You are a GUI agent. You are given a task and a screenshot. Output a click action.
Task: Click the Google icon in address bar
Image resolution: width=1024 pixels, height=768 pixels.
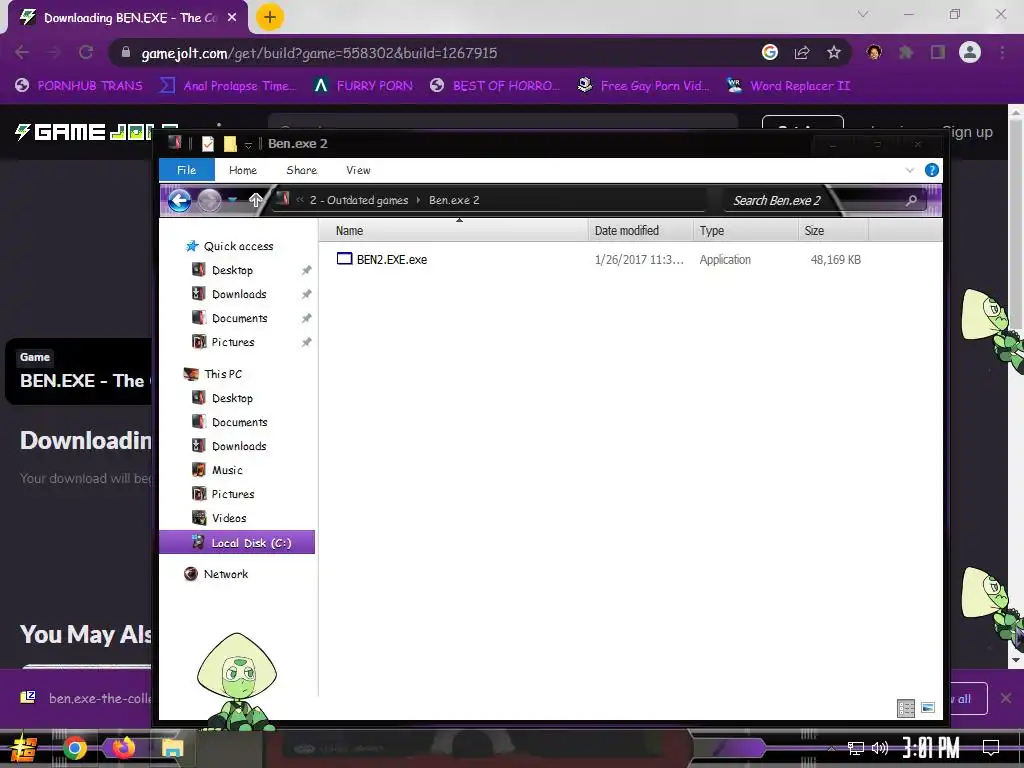tap(769, 52)
